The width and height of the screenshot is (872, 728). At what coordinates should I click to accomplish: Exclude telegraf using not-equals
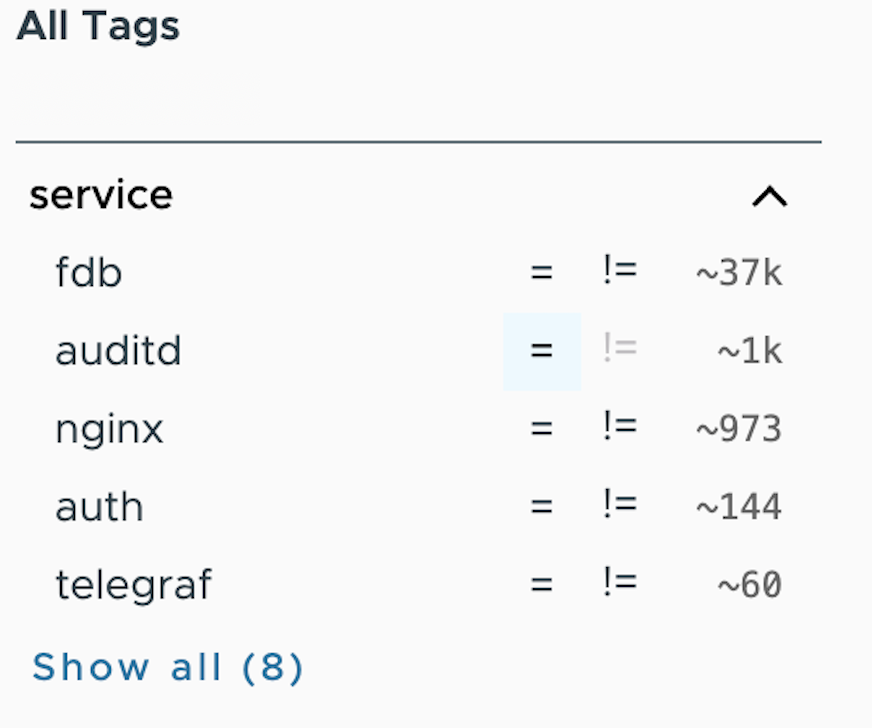coord(620,585)
